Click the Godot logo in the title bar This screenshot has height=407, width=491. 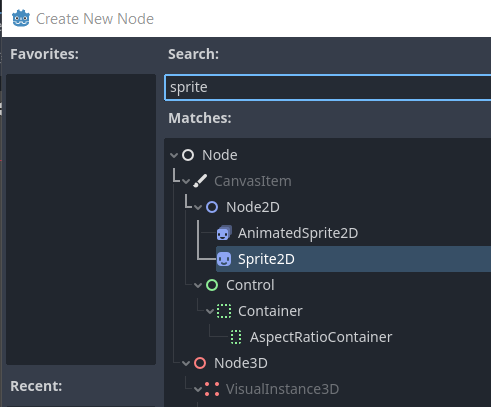coord(21,18)
